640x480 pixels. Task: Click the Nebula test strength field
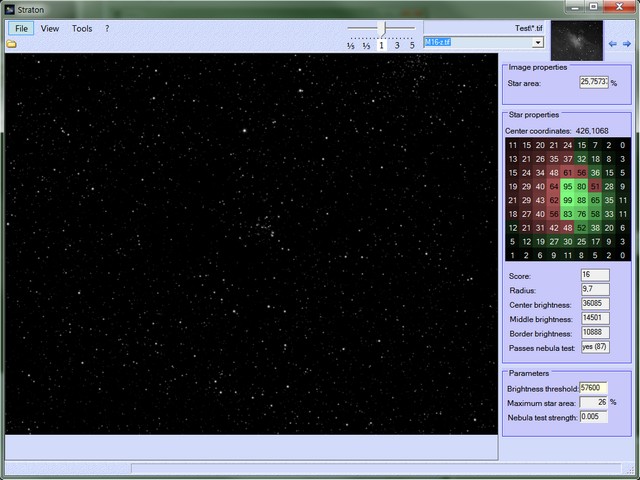point(593,416)
